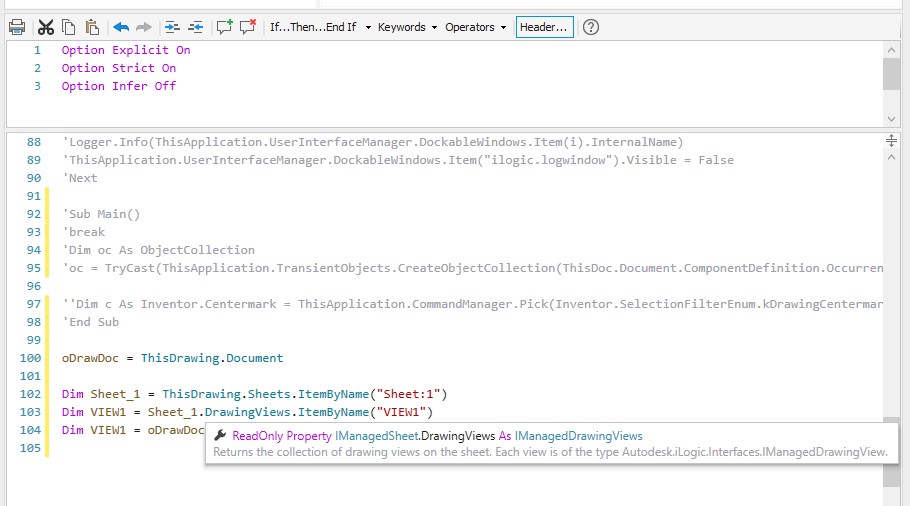Open the Operators dropdown menu
Screen dimensions: 910x506
(476, 27)
